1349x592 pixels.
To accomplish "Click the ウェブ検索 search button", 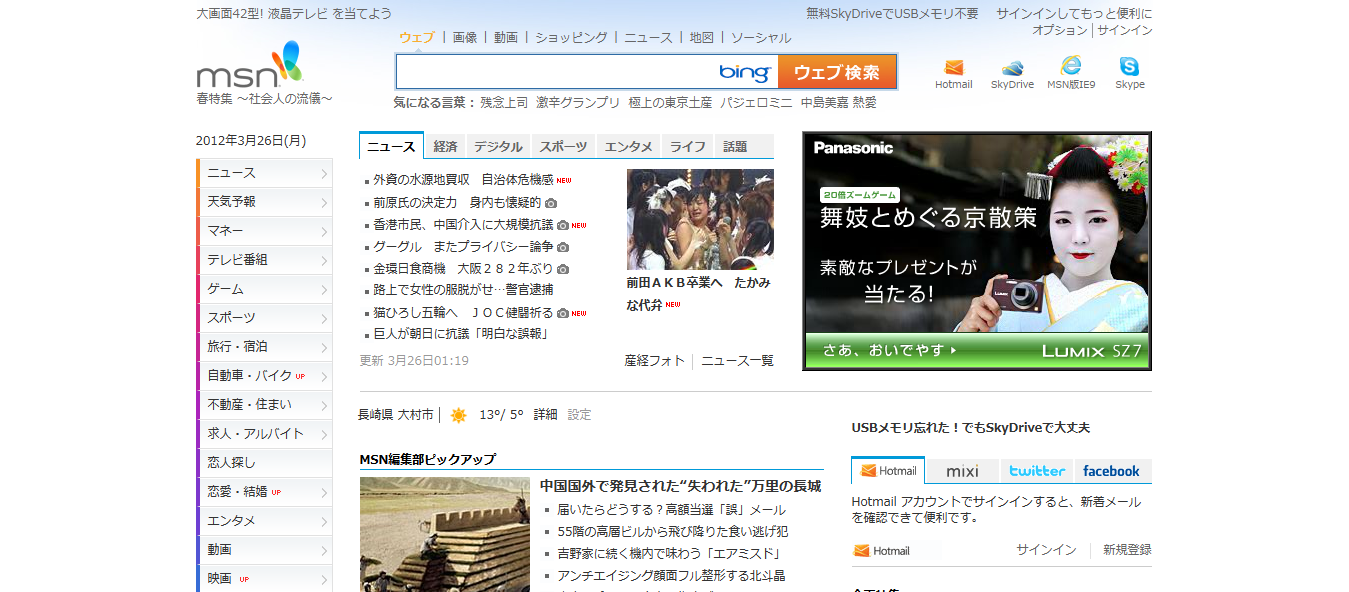I will (837, 72).
